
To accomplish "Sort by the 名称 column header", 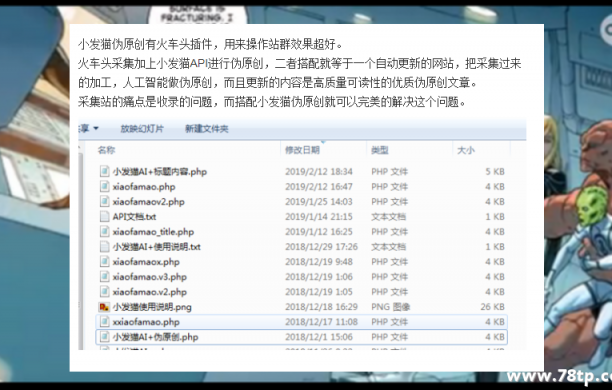I will click(x=107, y=150).
